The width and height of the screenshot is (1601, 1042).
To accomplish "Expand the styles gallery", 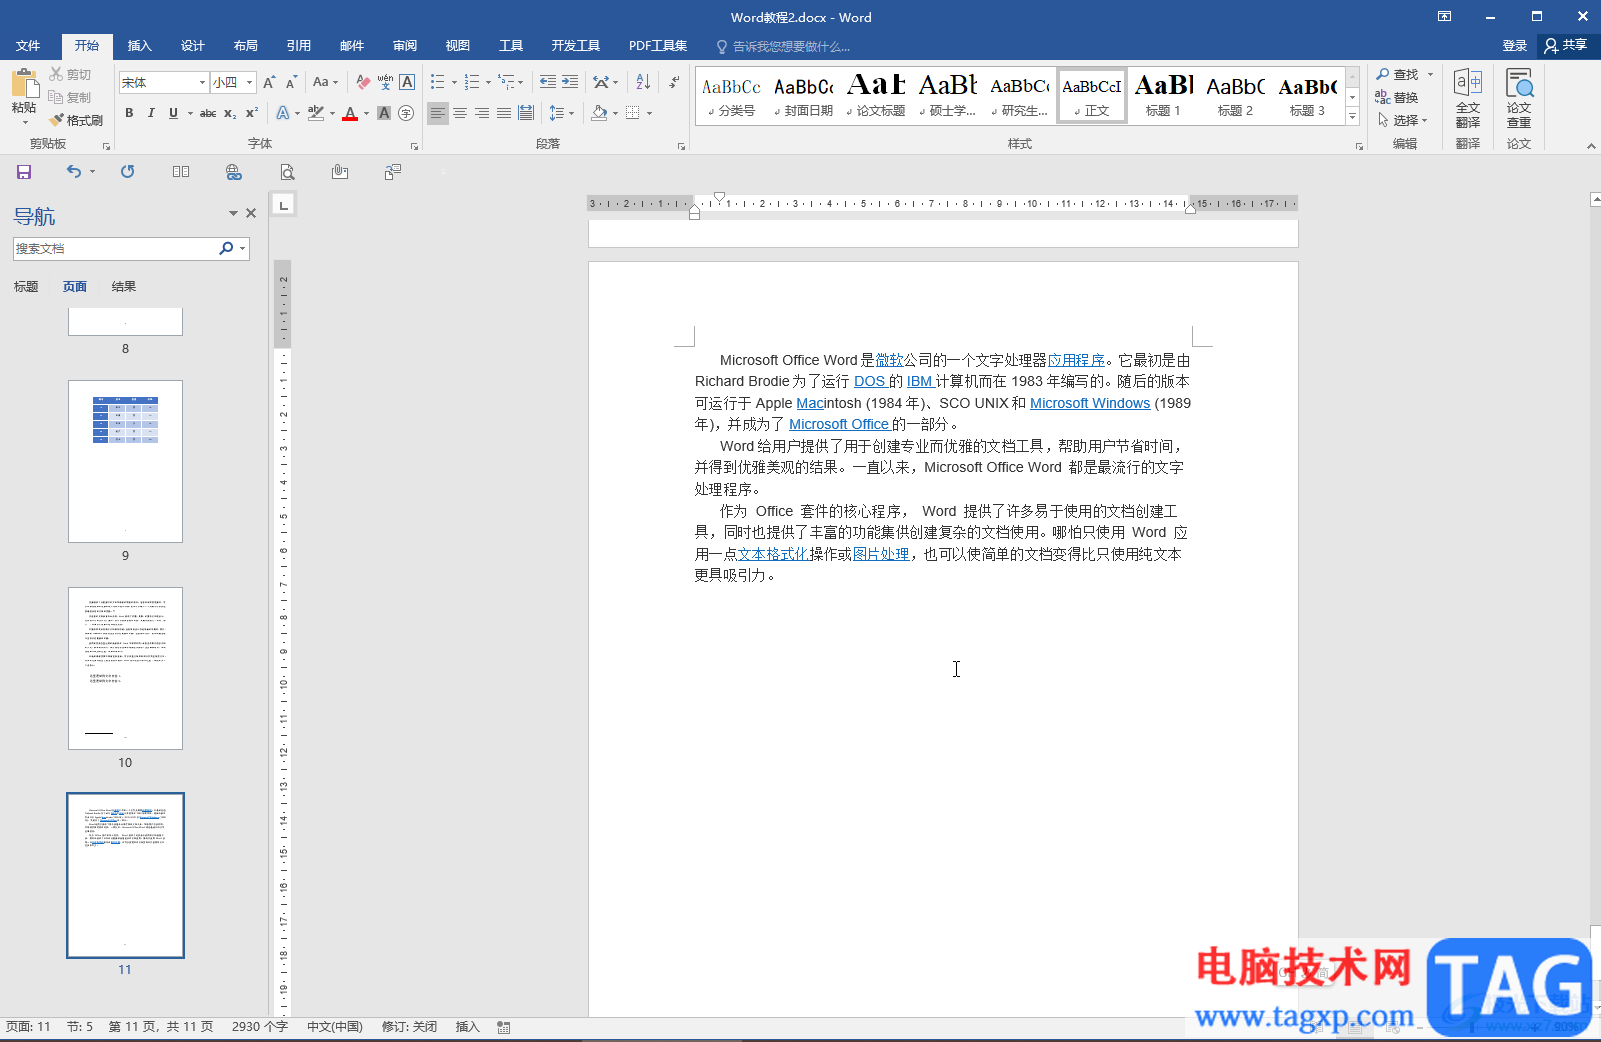I will (x=1352, y=117).
